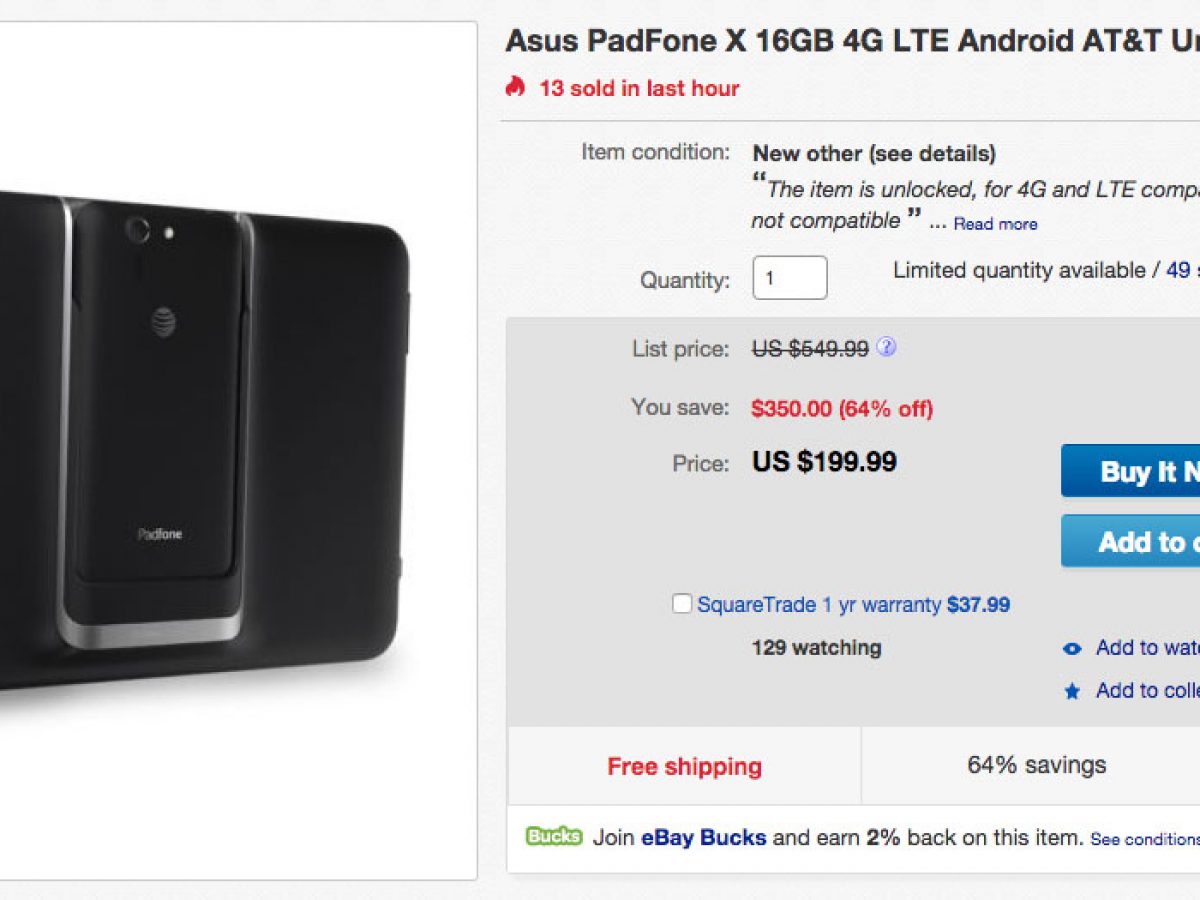Click the star icon for collection

[x=1072, y=691]
